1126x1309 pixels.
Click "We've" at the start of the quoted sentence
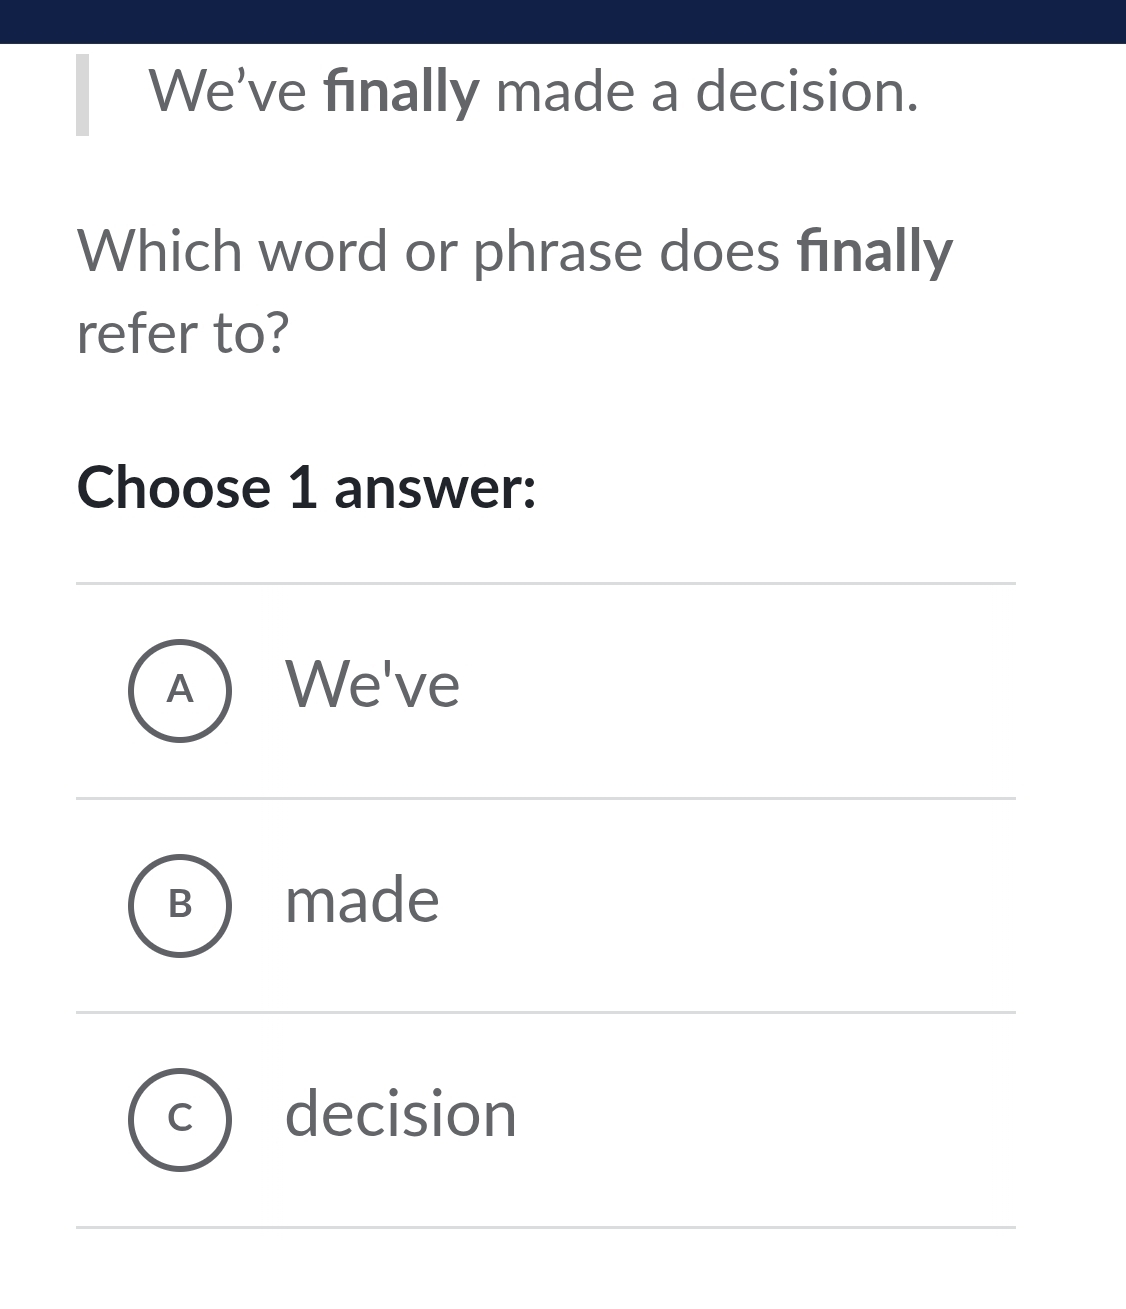point(228,92)
